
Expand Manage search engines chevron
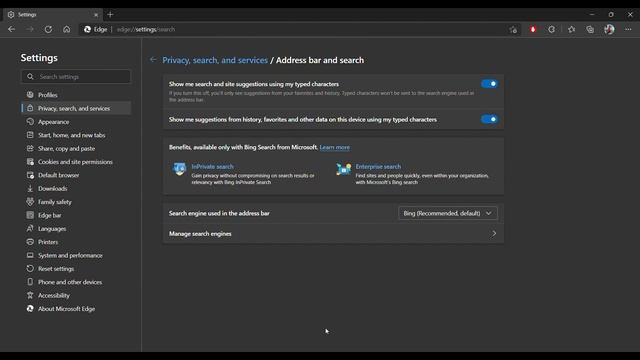tap(494, 233)
